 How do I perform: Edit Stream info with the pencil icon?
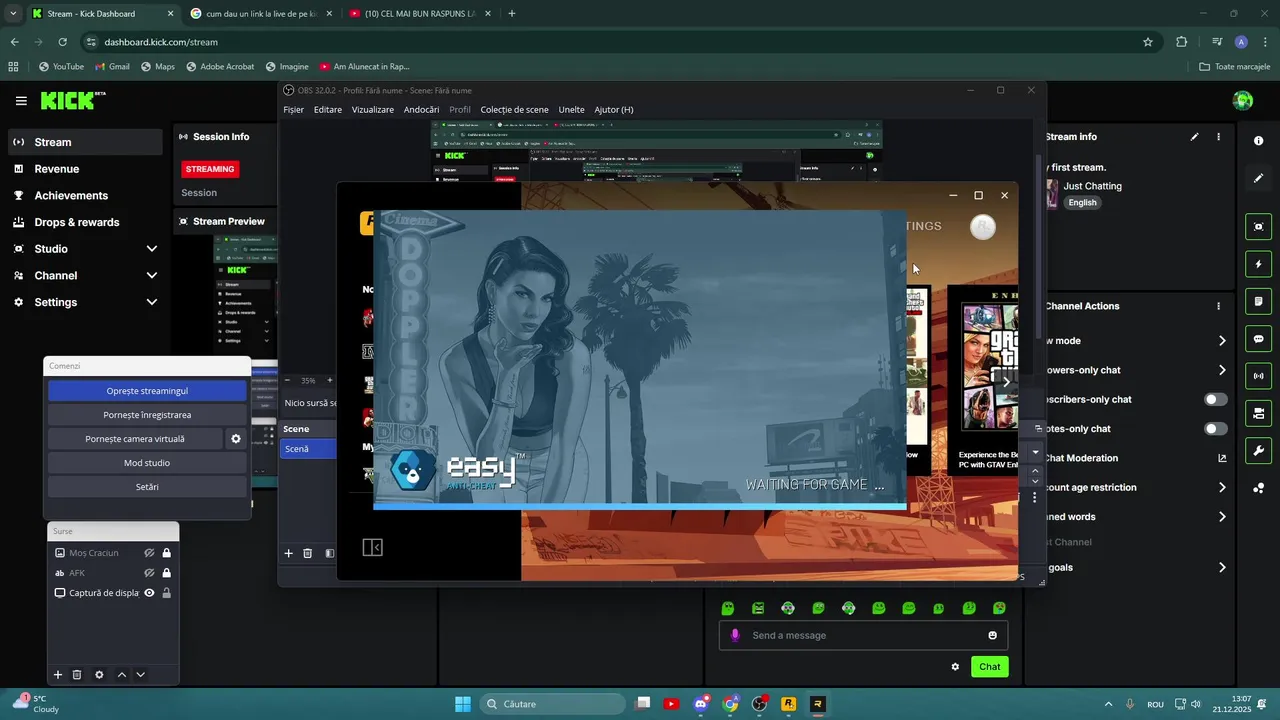point(1194,137)
